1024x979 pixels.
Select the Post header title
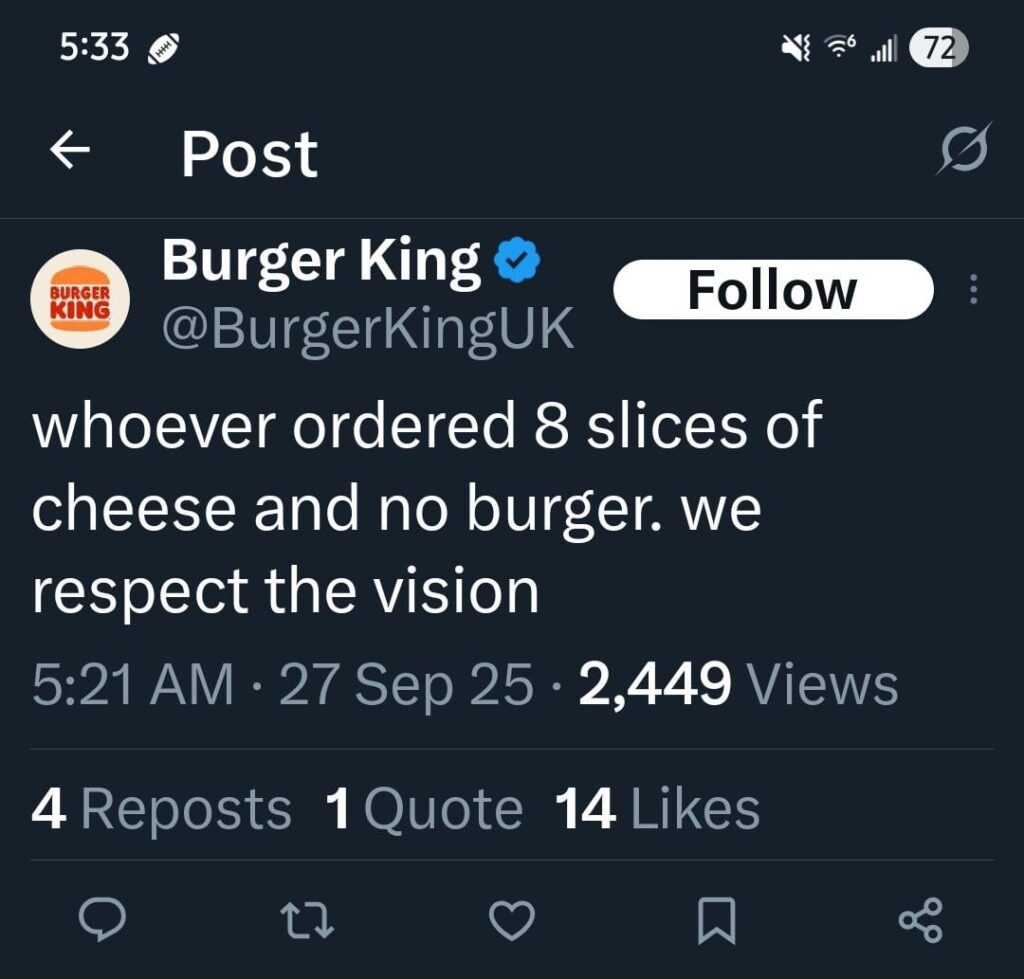248,151
